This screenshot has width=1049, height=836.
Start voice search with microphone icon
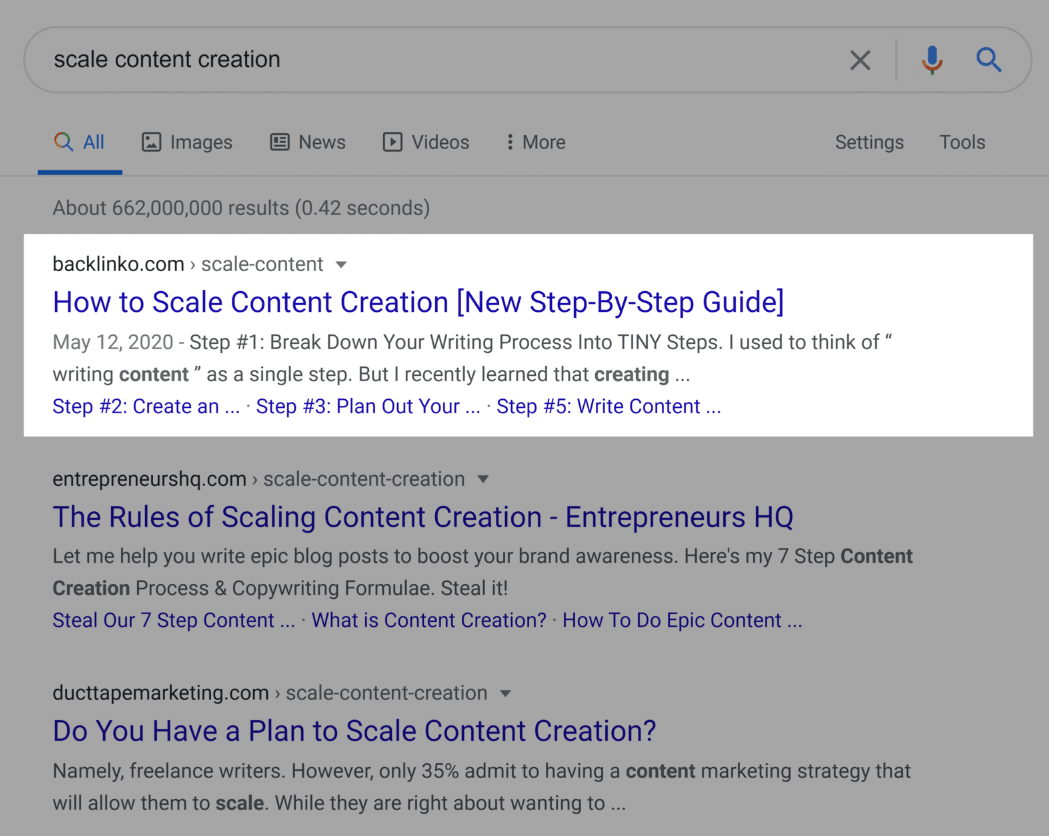(932, 60)
